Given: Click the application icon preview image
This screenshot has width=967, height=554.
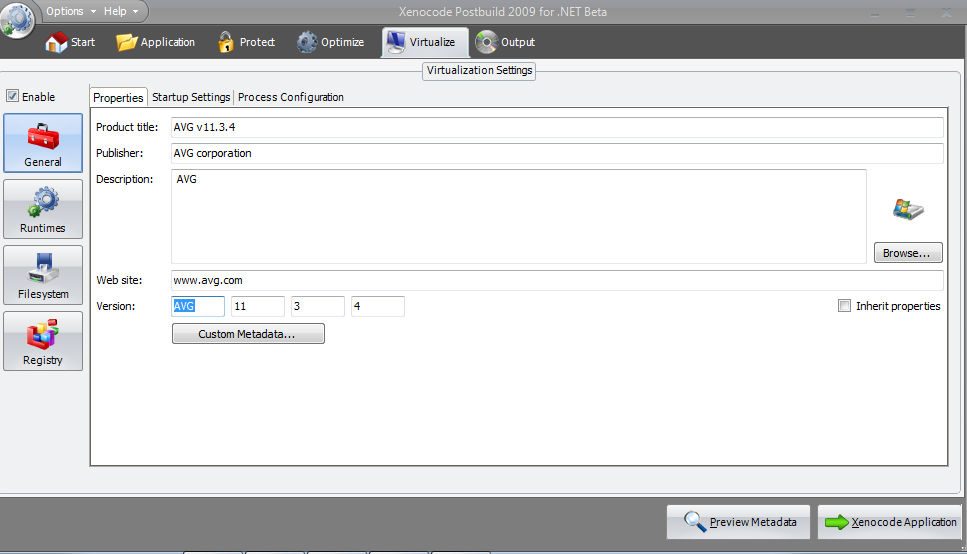Looking at the screenshot, I should [x=908, y=210].
